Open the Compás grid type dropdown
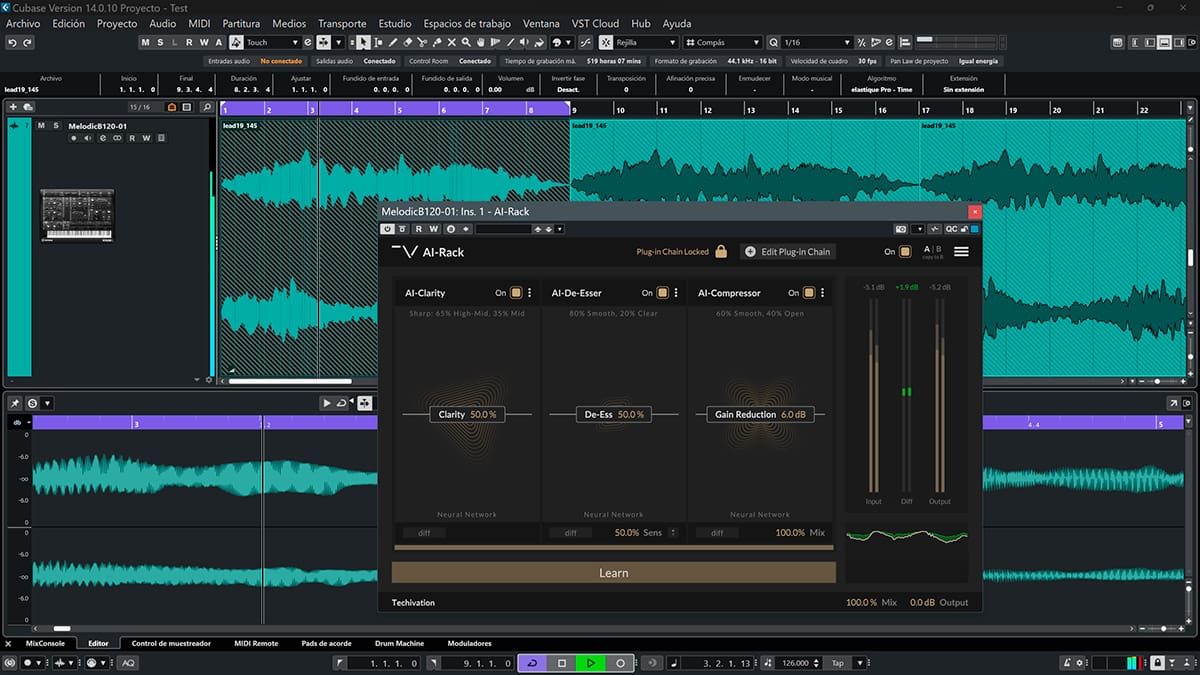 point(756,42)
